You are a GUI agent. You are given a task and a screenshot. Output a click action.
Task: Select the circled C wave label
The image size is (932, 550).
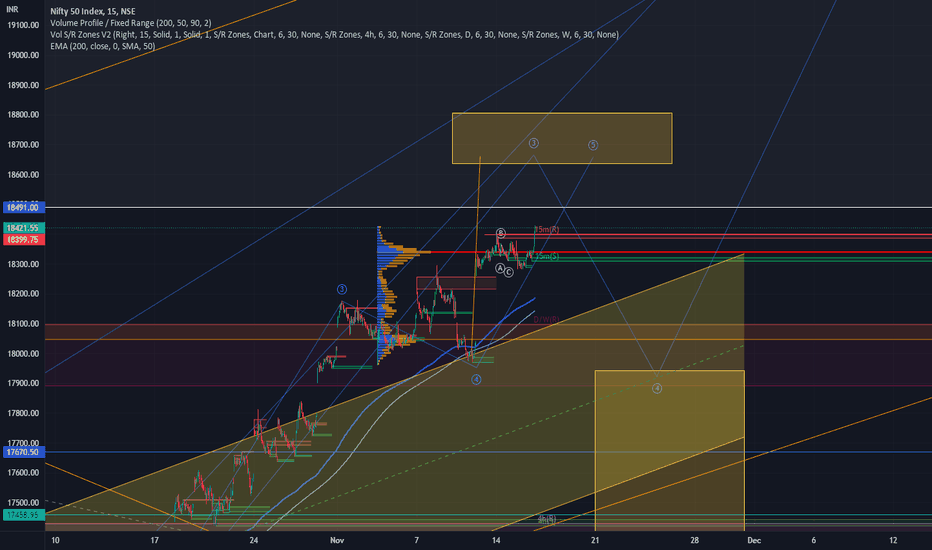click(x=509, y=272)
